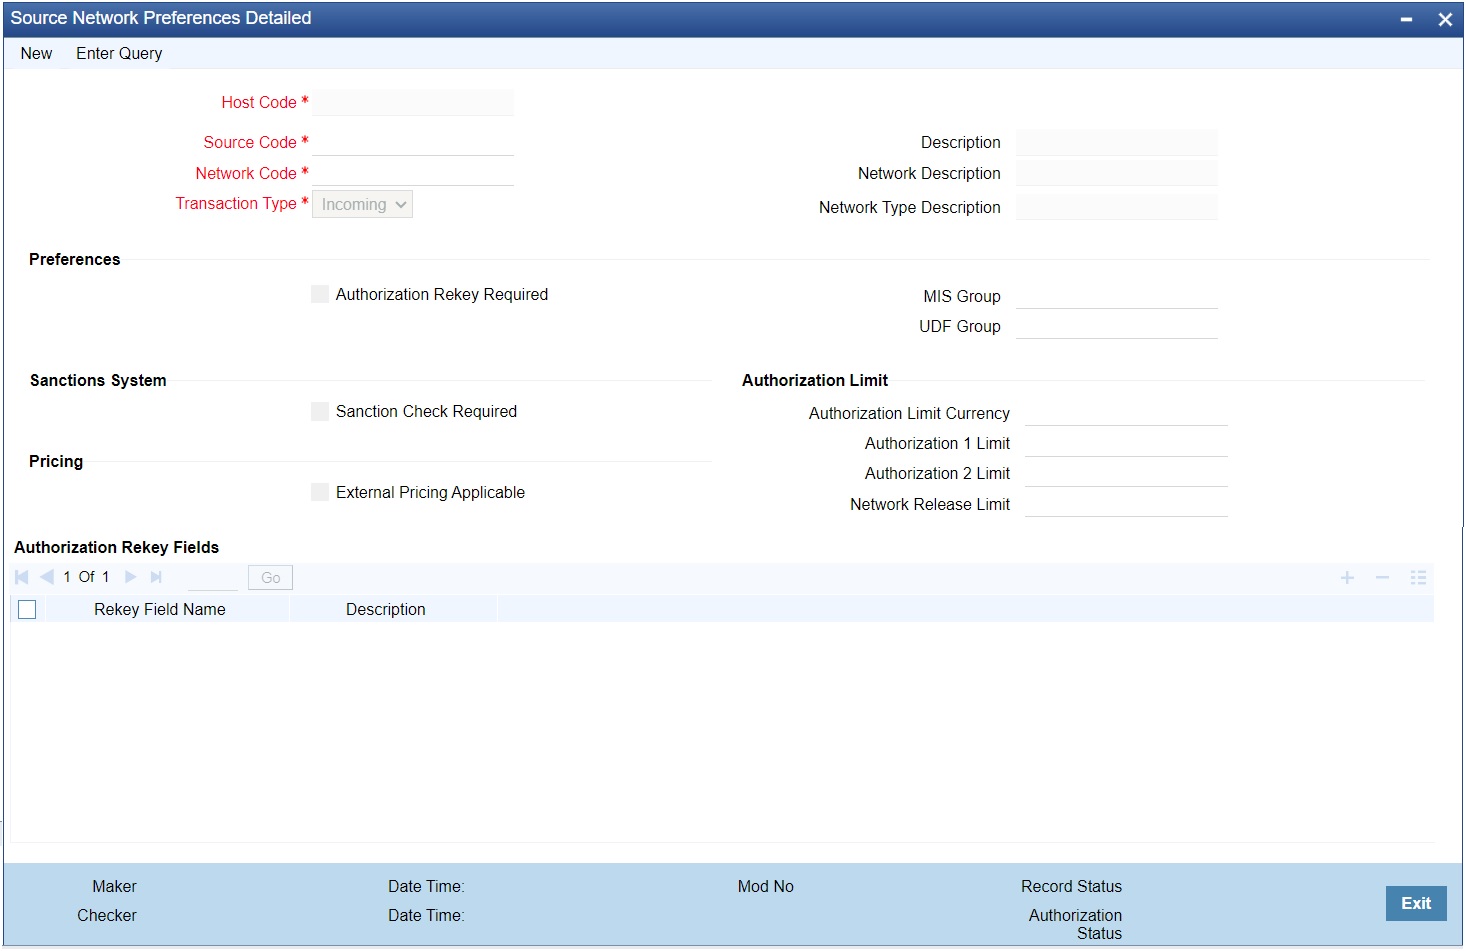1466x951 pixels.
Task: Click the Description column header in table
Action: (386, 609)
